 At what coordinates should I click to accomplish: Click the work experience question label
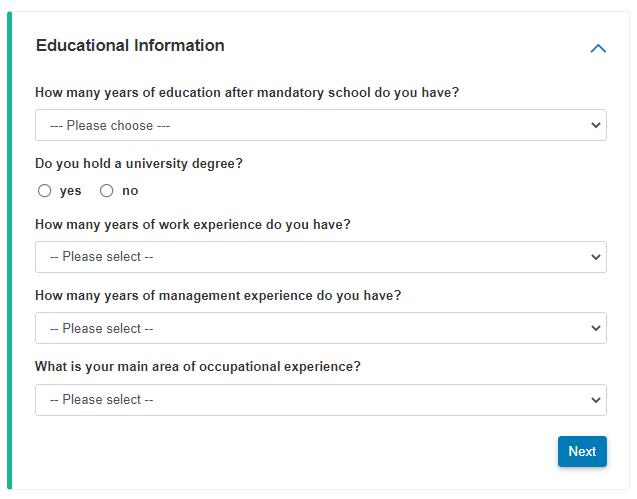coord(192,224)
